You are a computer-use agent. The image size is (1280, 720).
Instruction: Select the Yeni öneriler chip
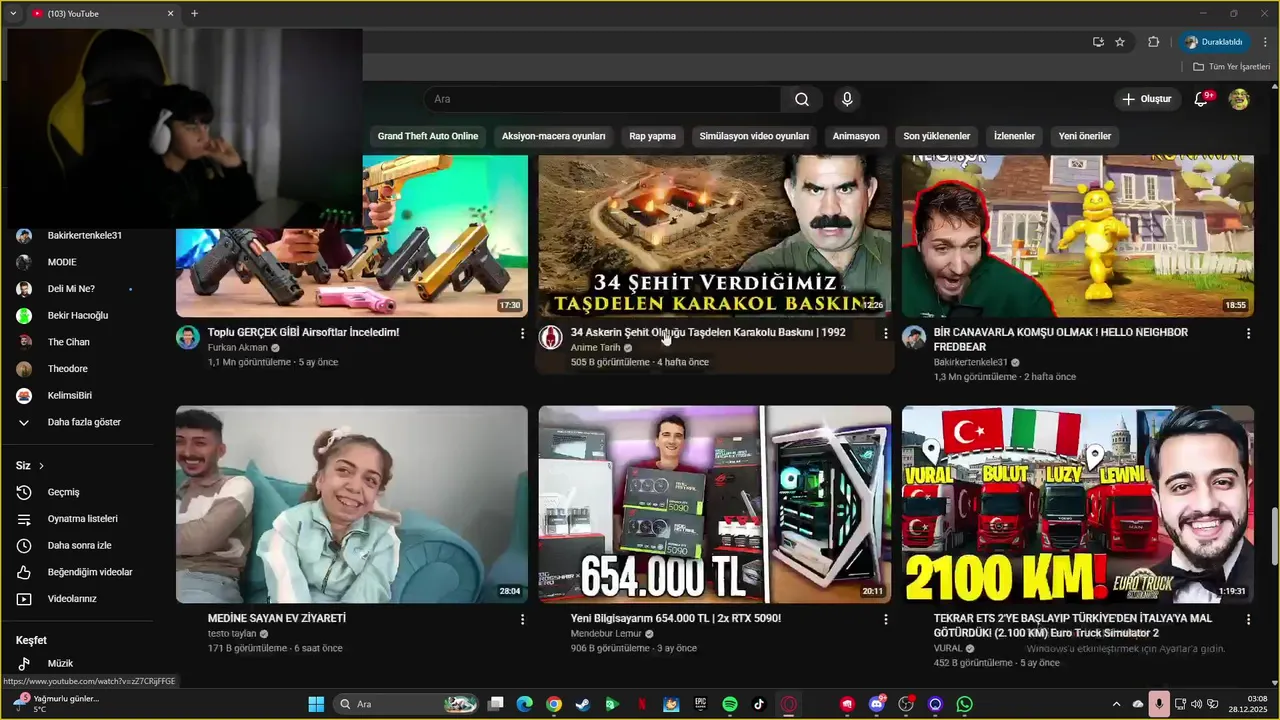click(1085, 136)
